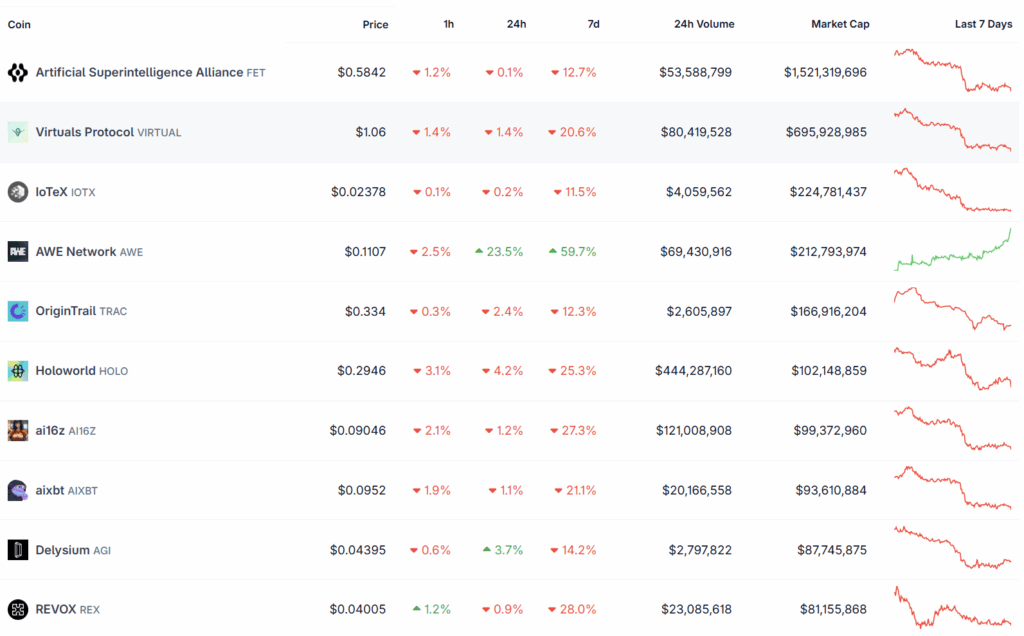
Task: Sort table by Price column header
Action: 375,24
